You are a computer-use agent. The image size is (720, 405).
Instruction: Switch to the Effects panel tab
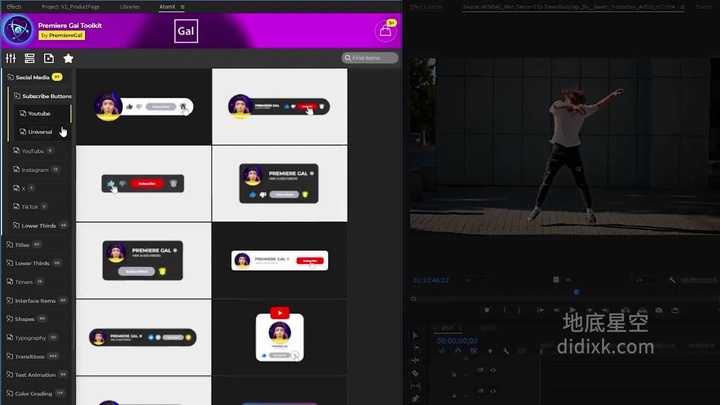tap(14, 6)
